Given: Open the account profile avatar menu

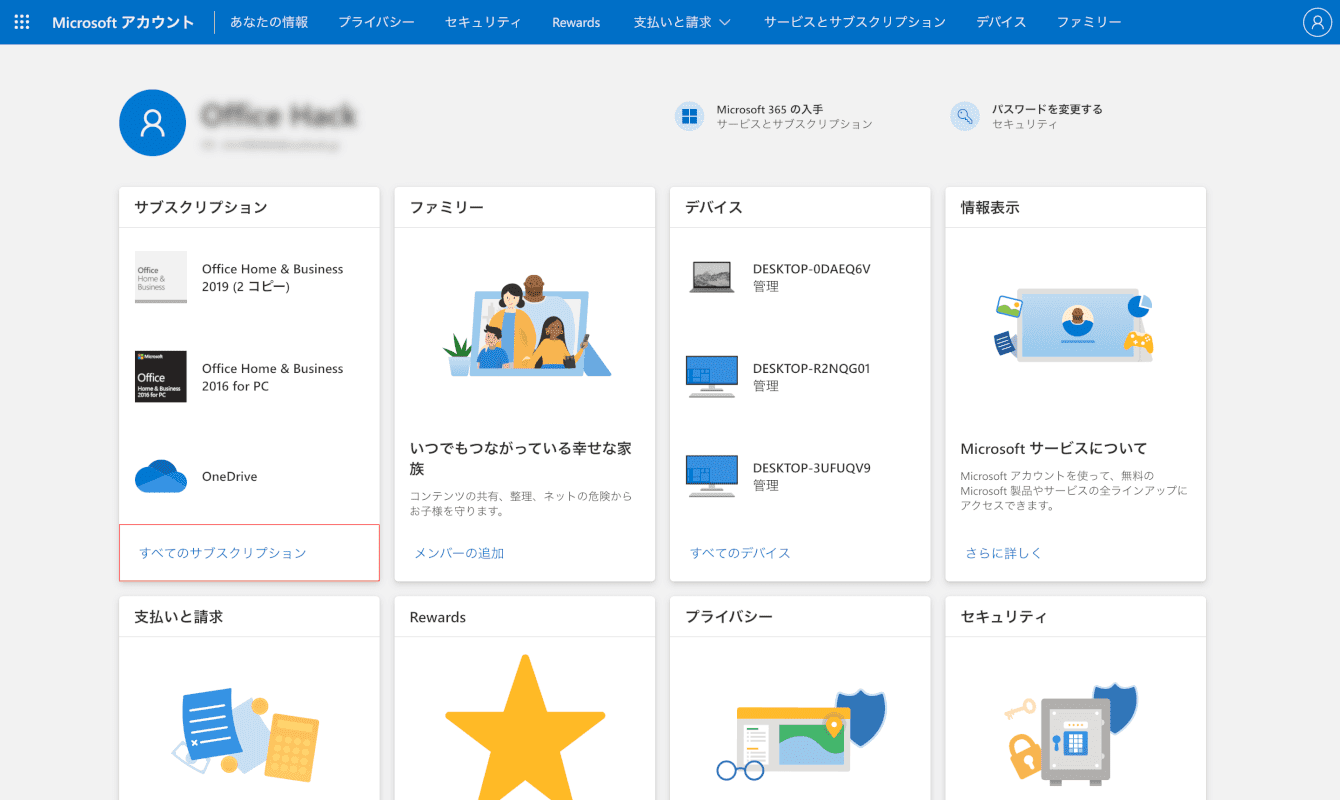Looking at the screenshot, I should pos(1318,22).
